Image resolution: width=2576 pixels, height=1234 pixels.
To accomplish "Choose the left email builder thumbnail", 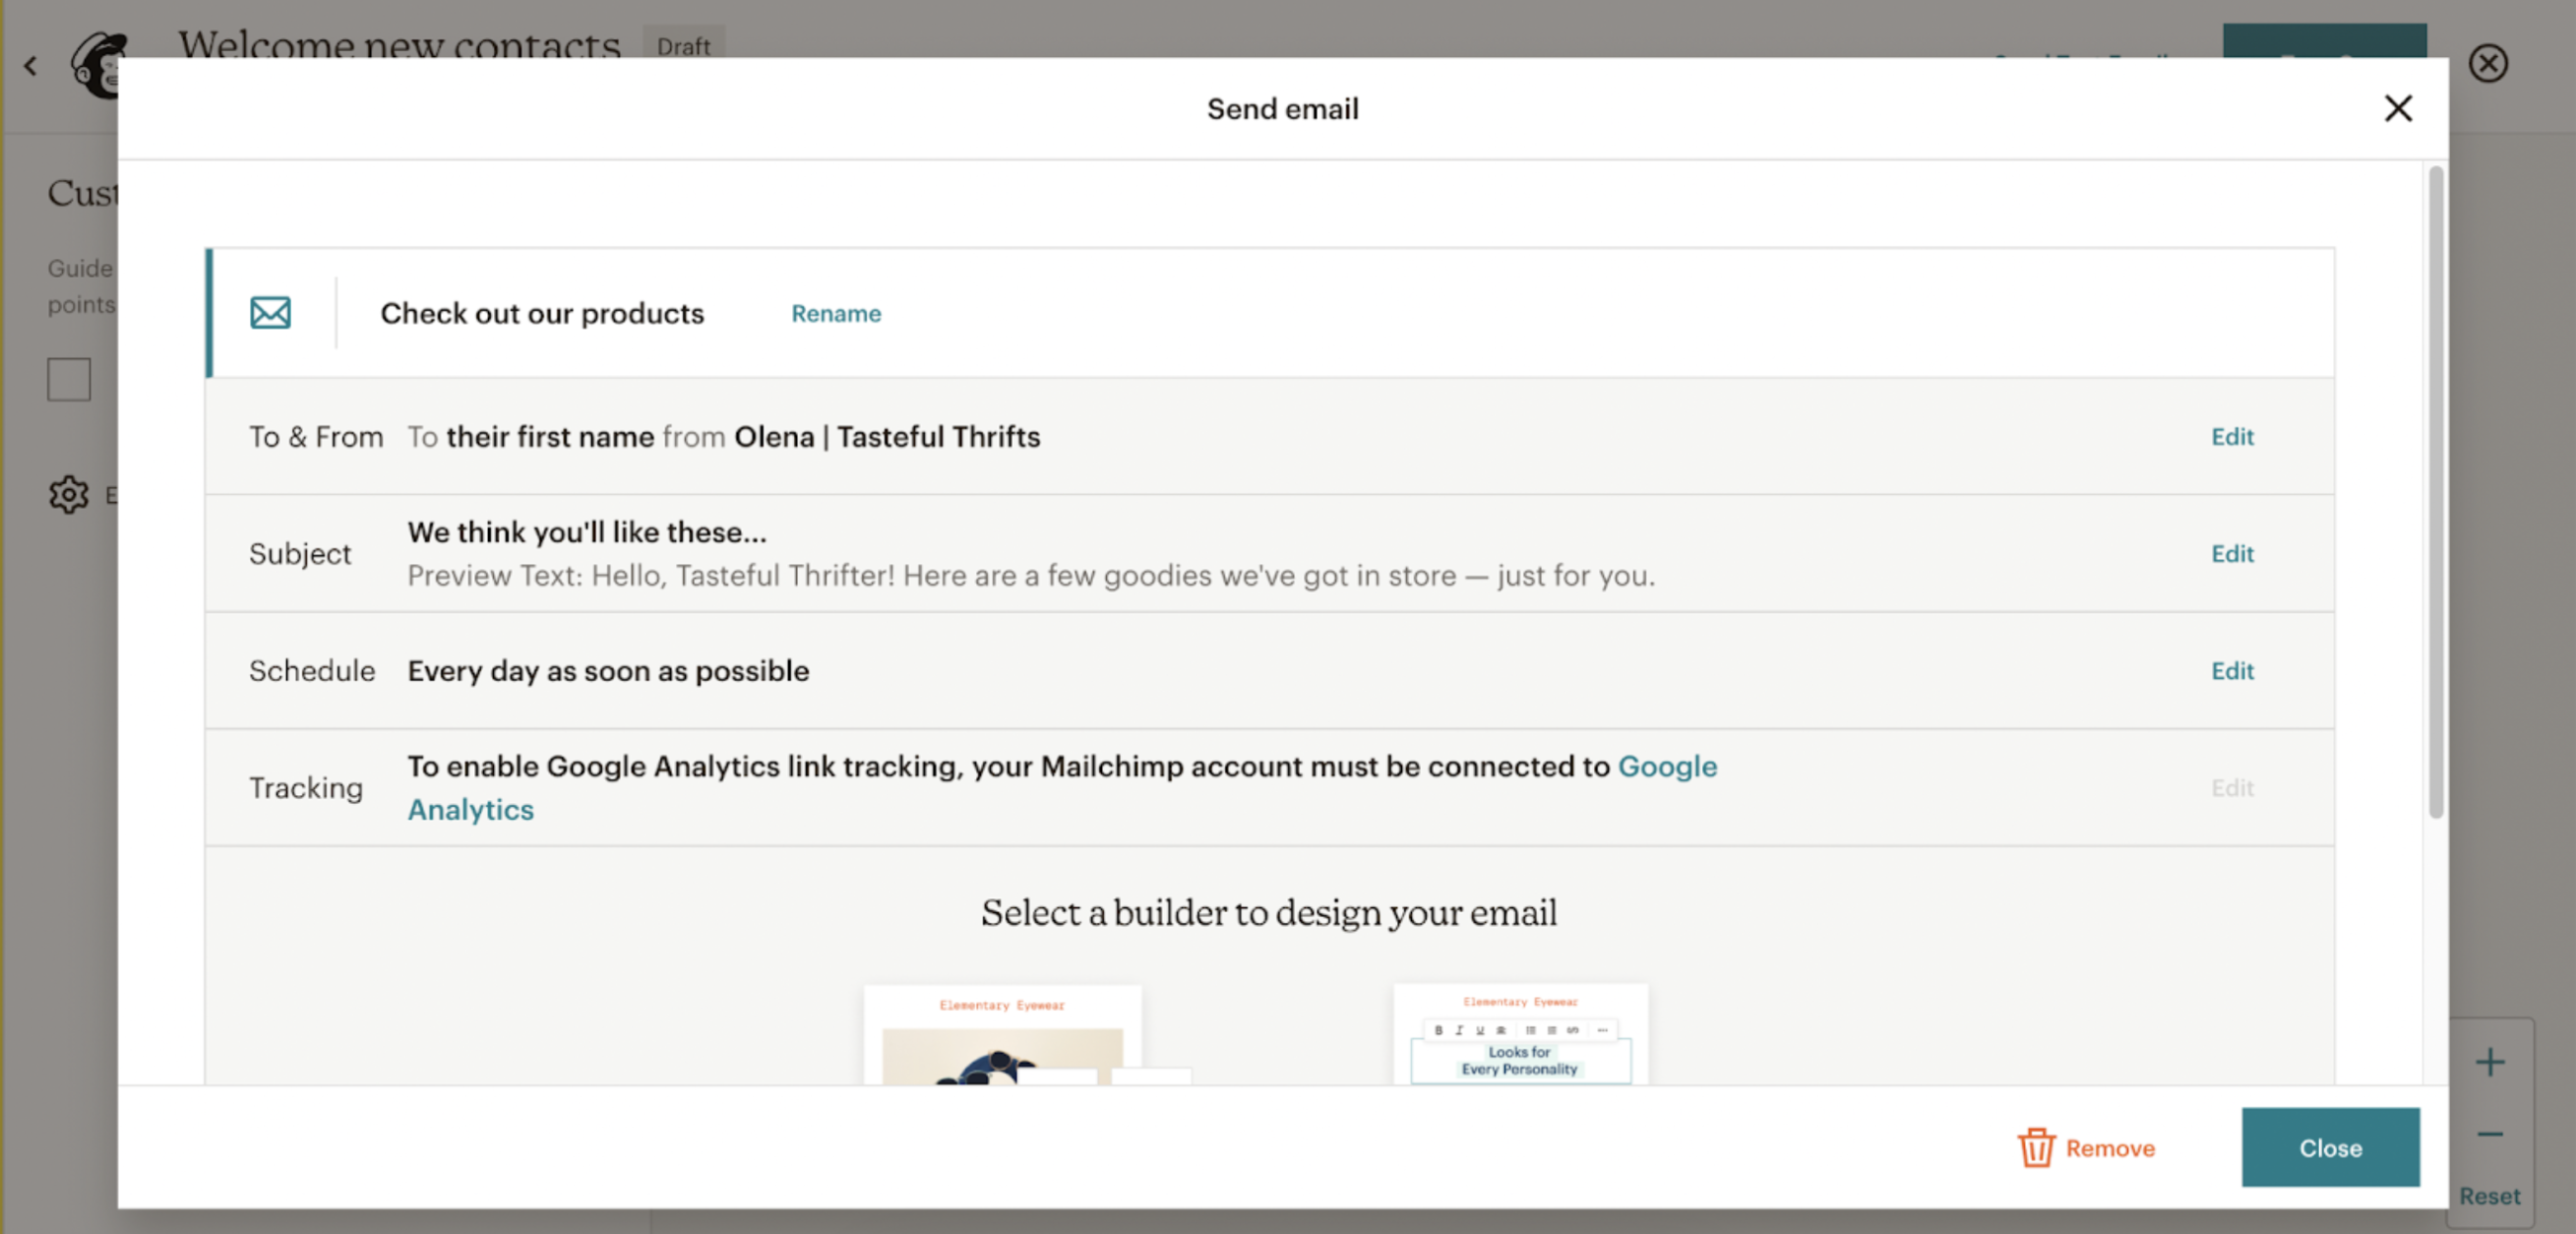I will coord(1002,1035).
